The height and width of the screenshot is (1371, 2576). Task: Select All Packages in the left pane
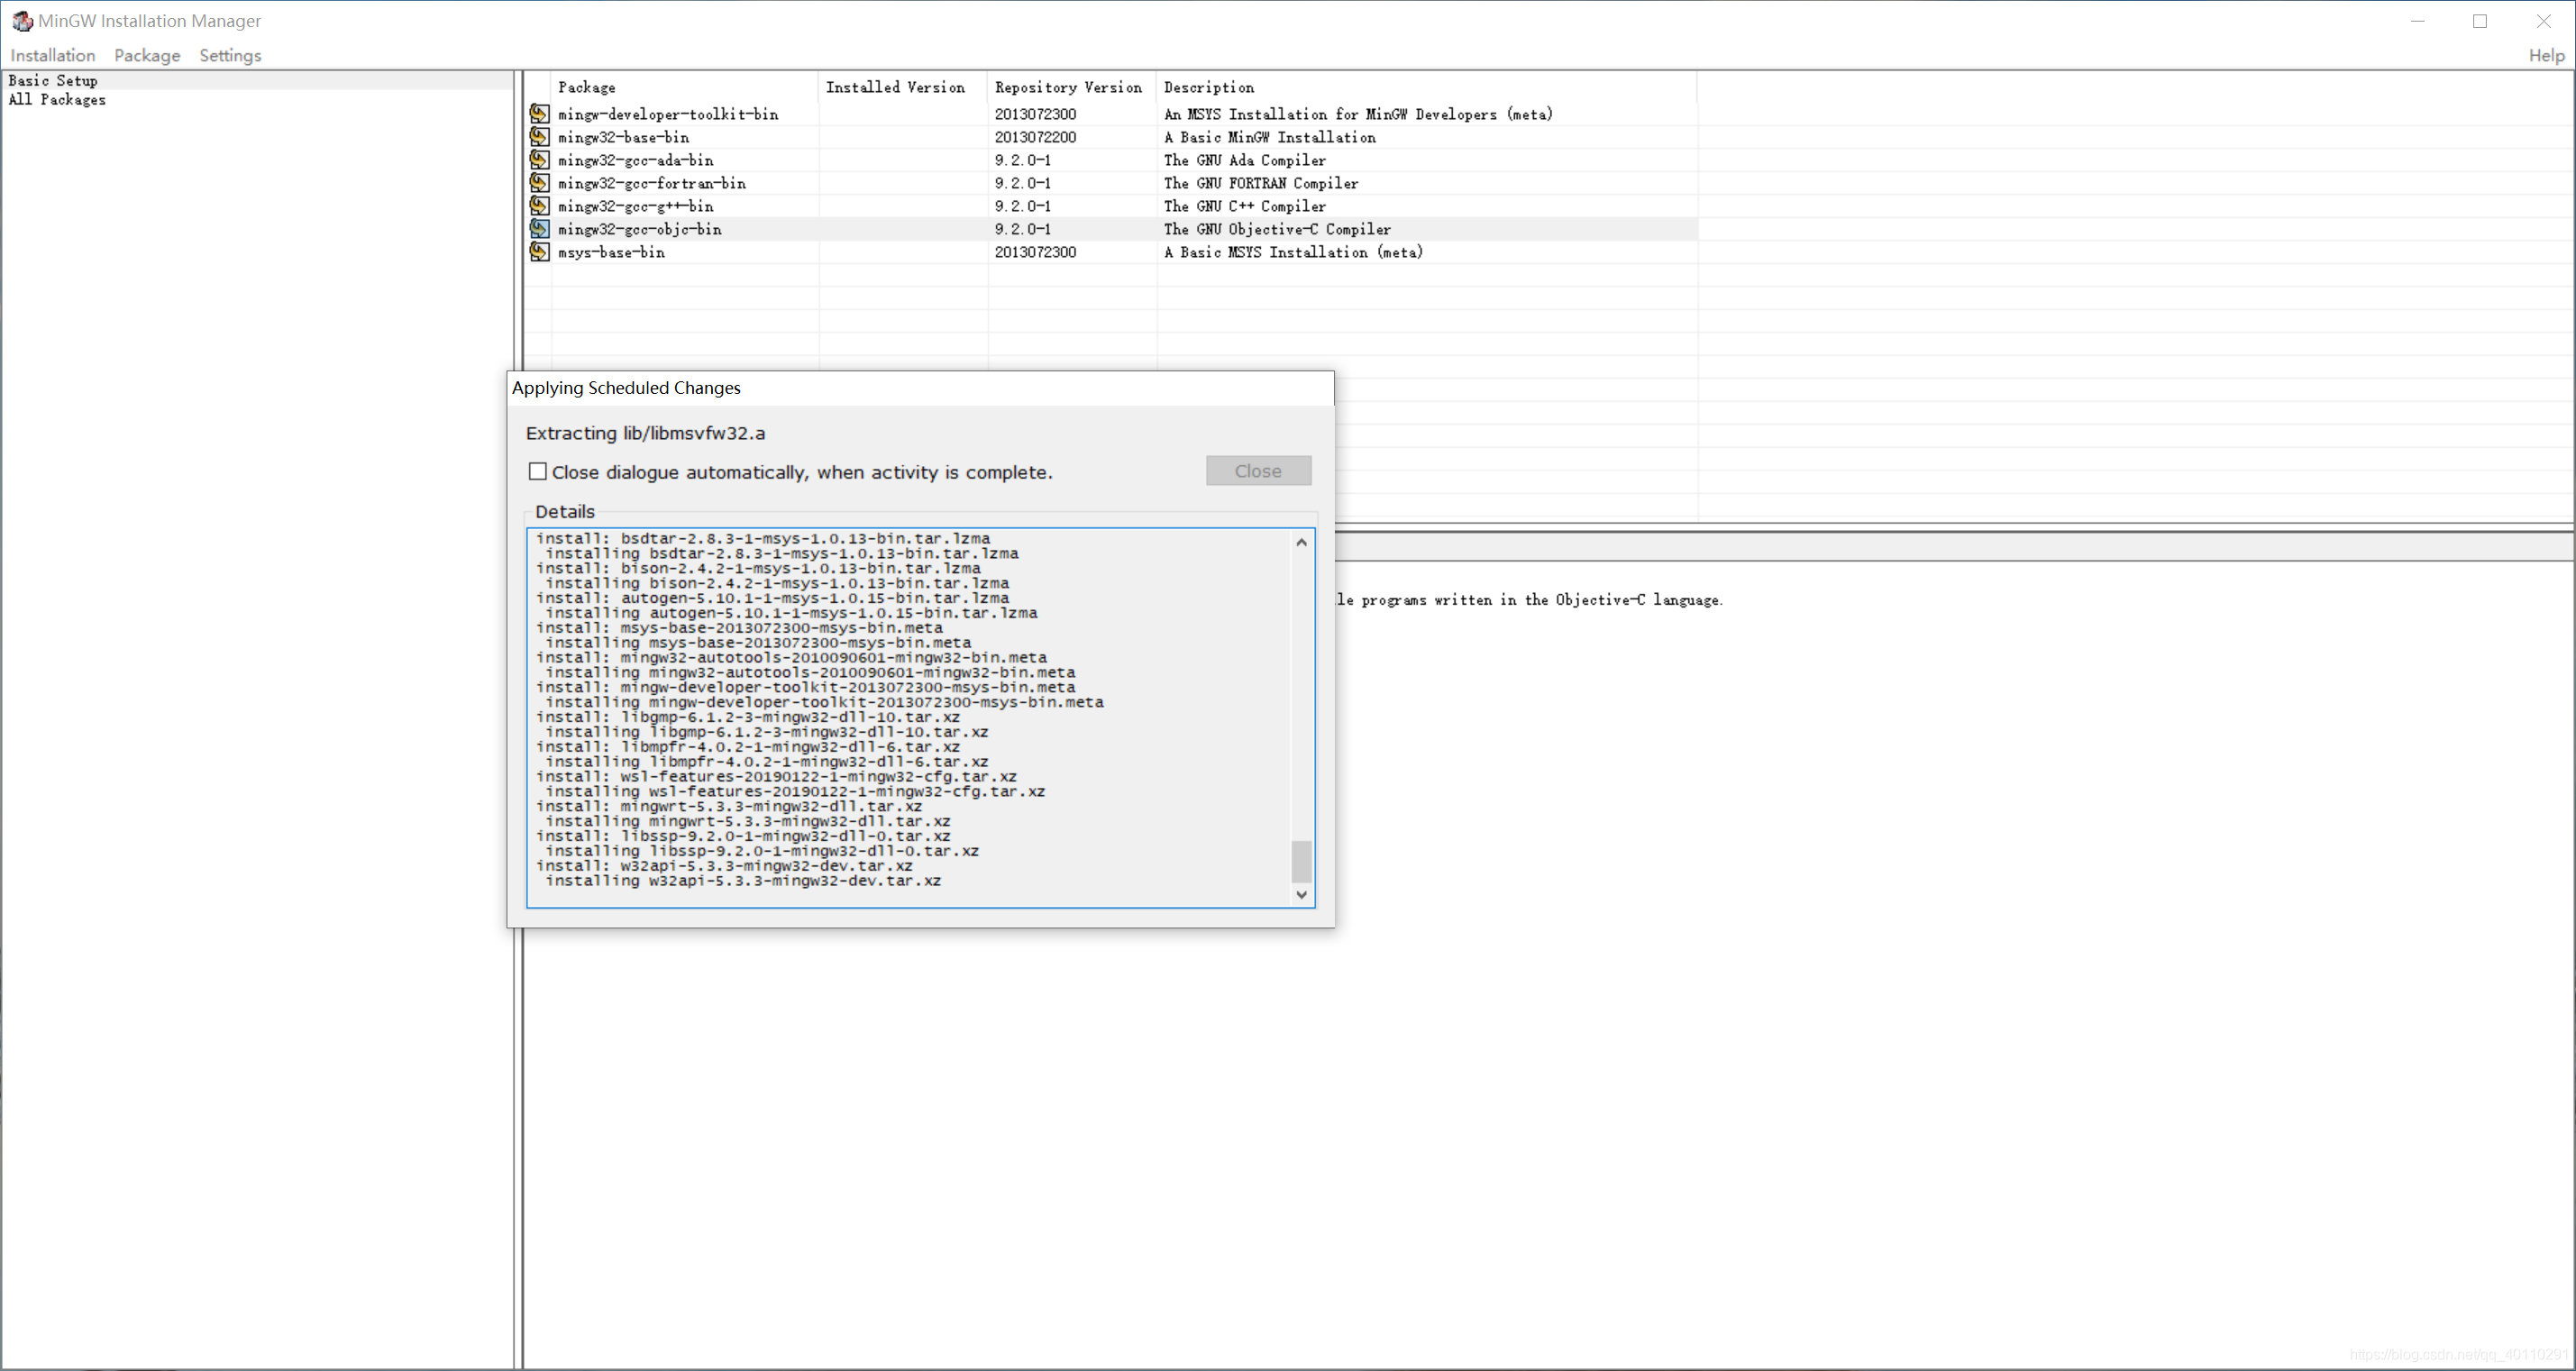point(57,99)
